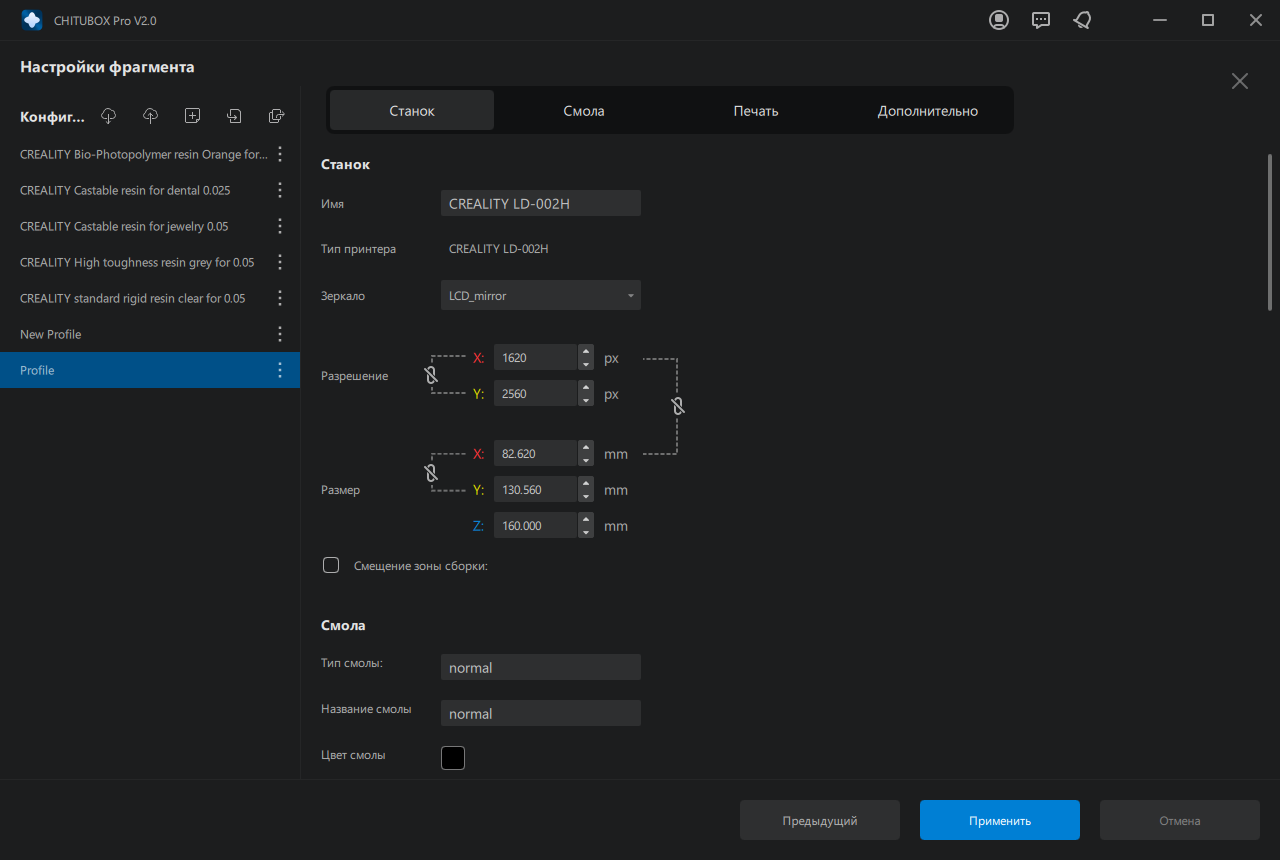Open options for standard rigid resin clear

[x=280, y=298]
